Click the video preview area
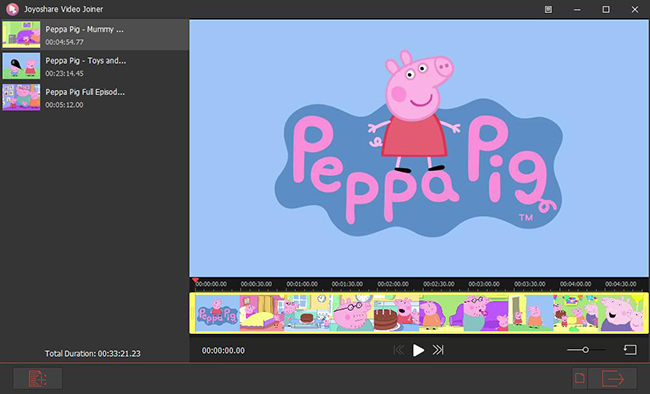This screenshot has height=394, width=650. click(419, 148)
